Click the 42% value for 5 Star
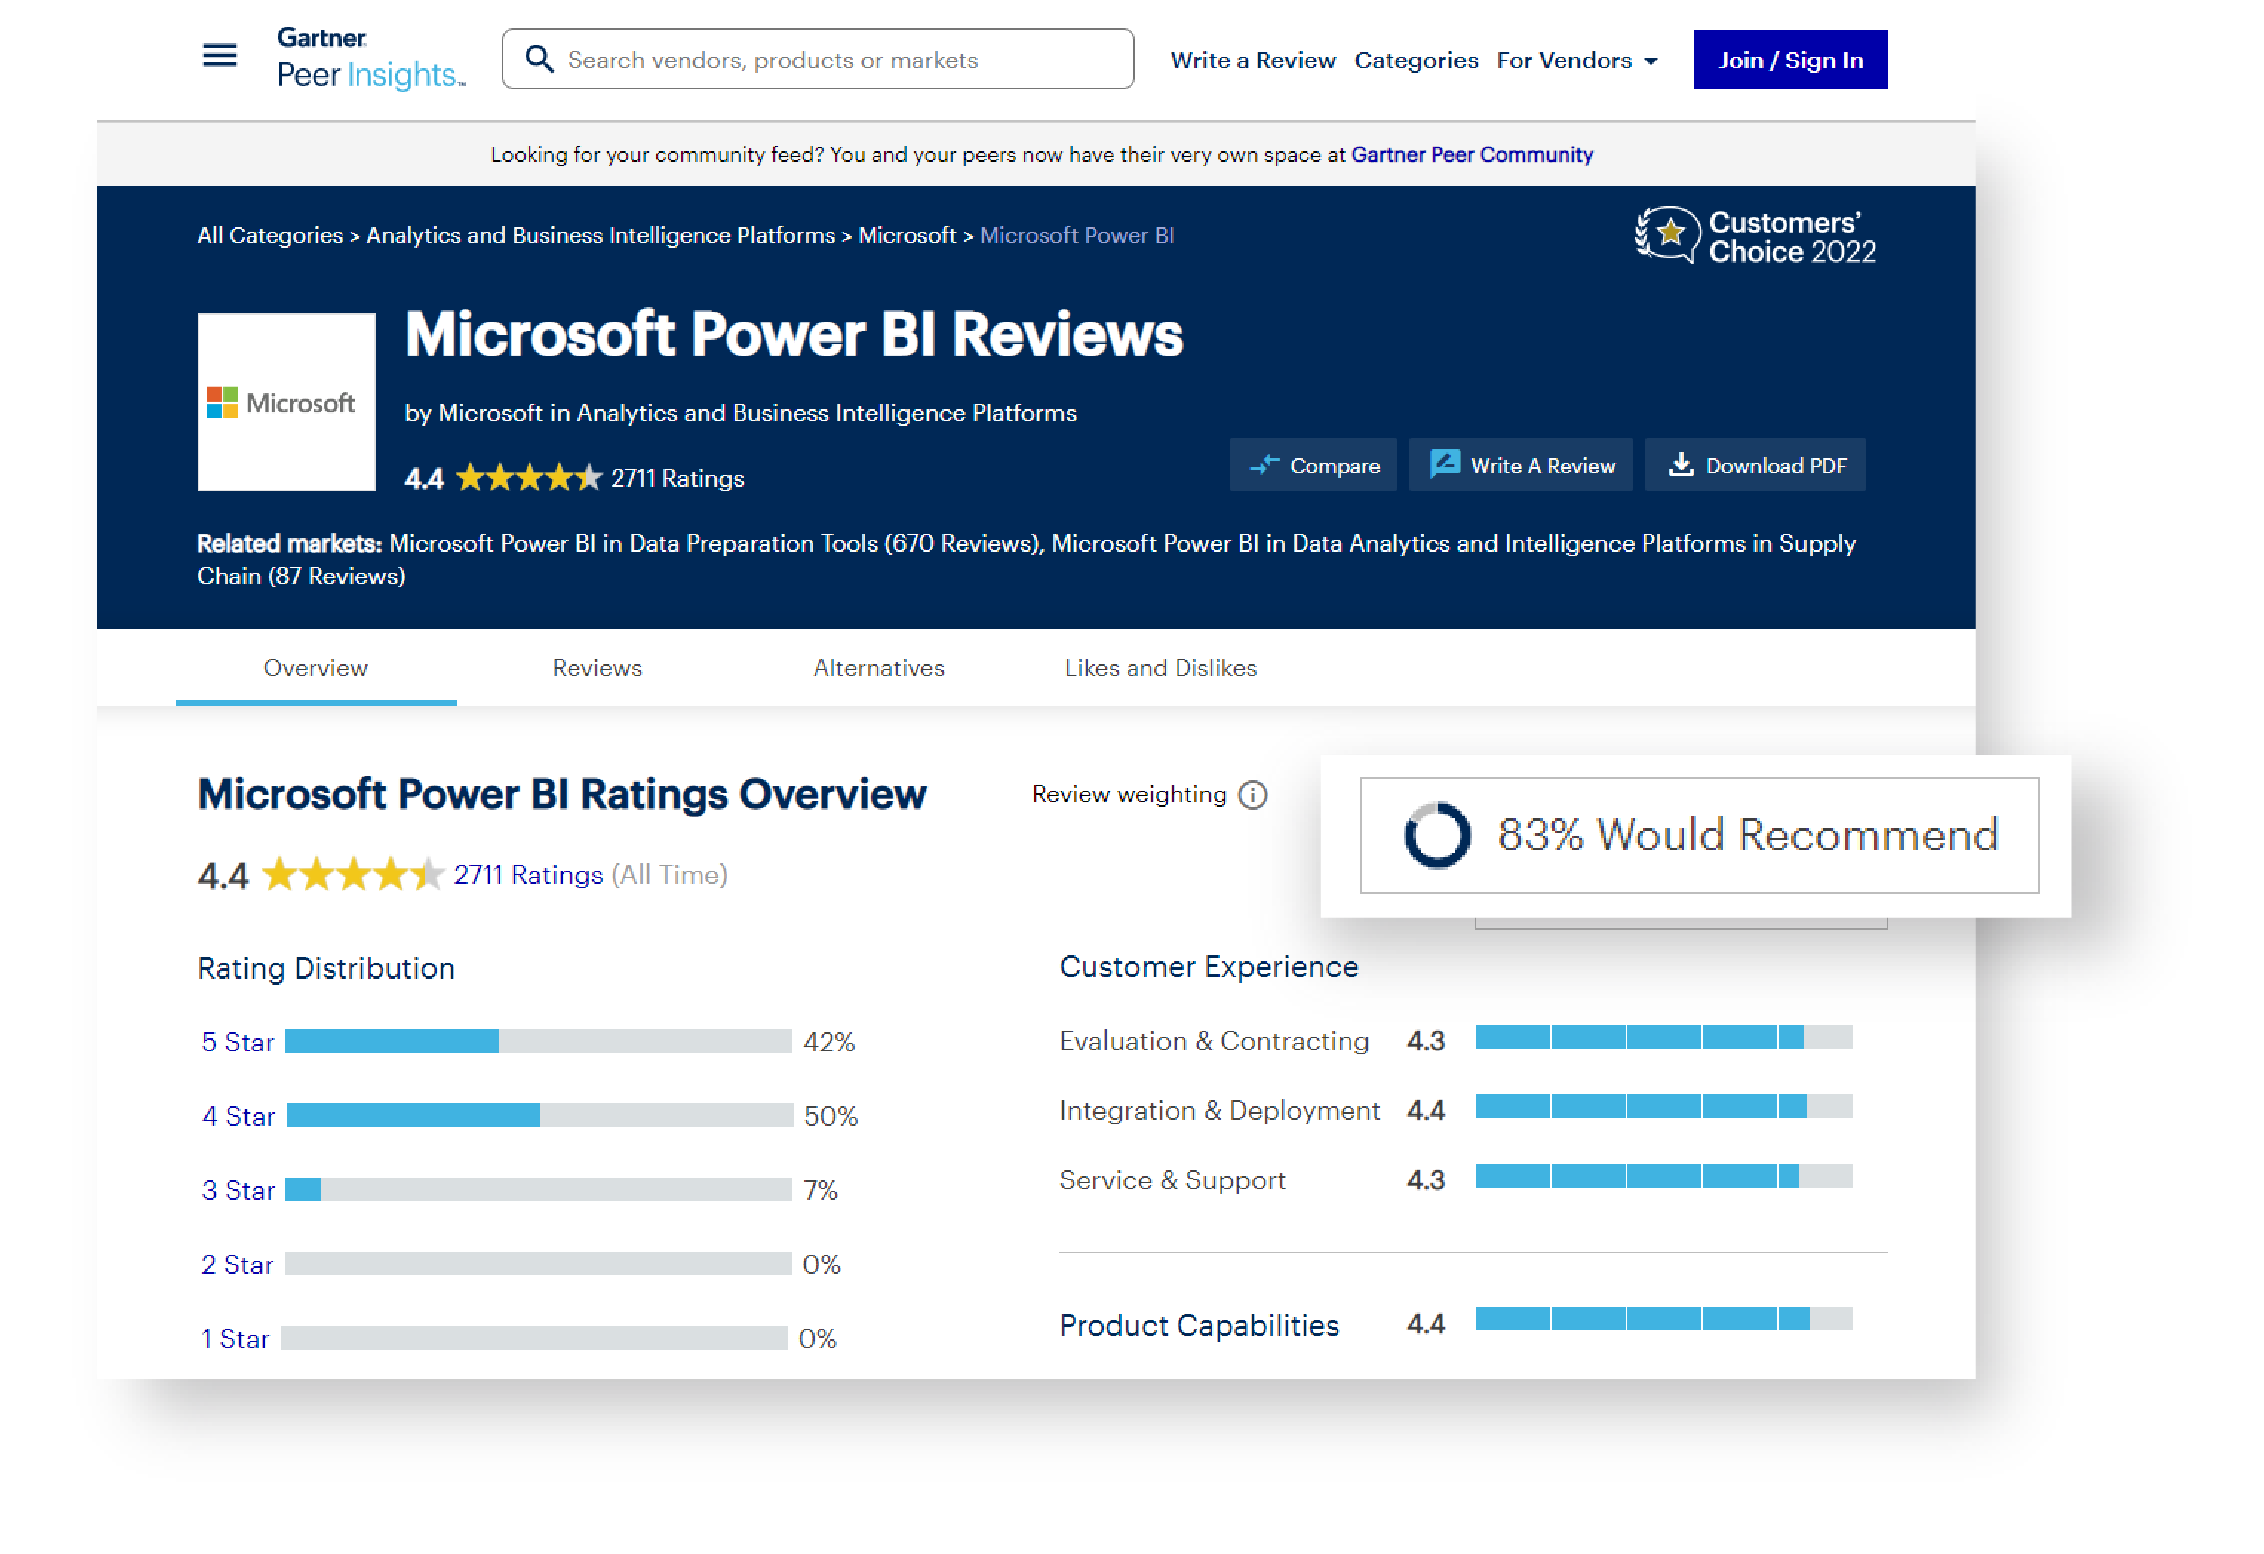 [829, 1042]
